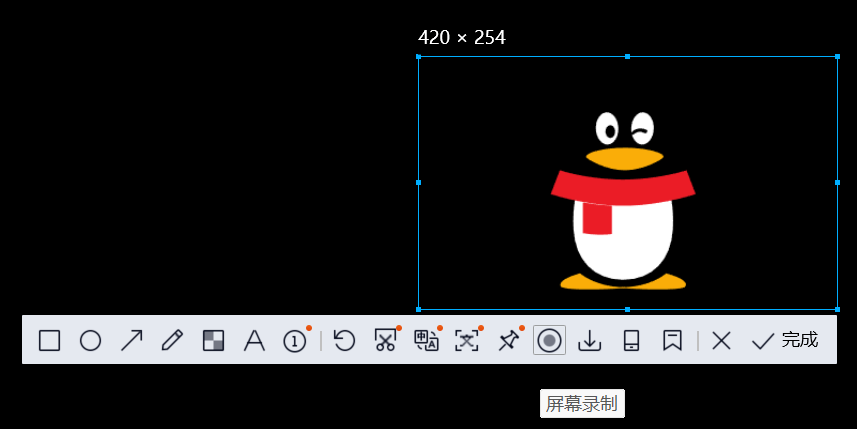This screenshot has height=429, width=857.
Task: Choose the arrow annotation tool
Action: point(131,340)
